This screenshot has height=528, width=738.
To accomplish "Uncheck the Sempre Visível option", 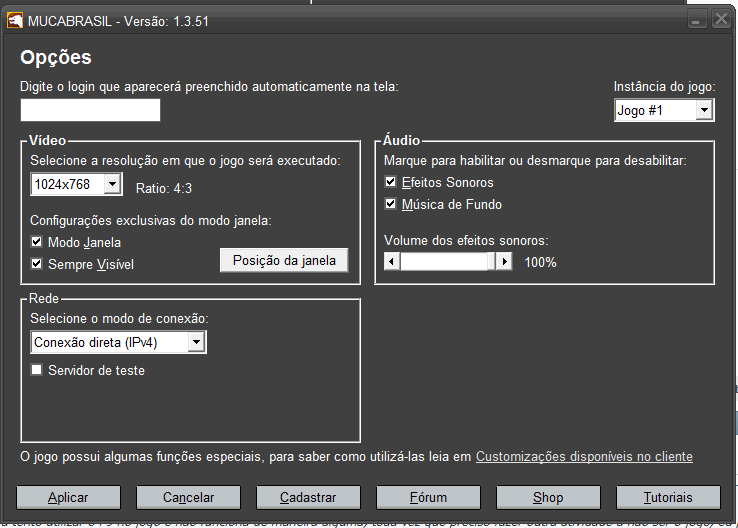I will pyautogui.click(x=38, y=264).
